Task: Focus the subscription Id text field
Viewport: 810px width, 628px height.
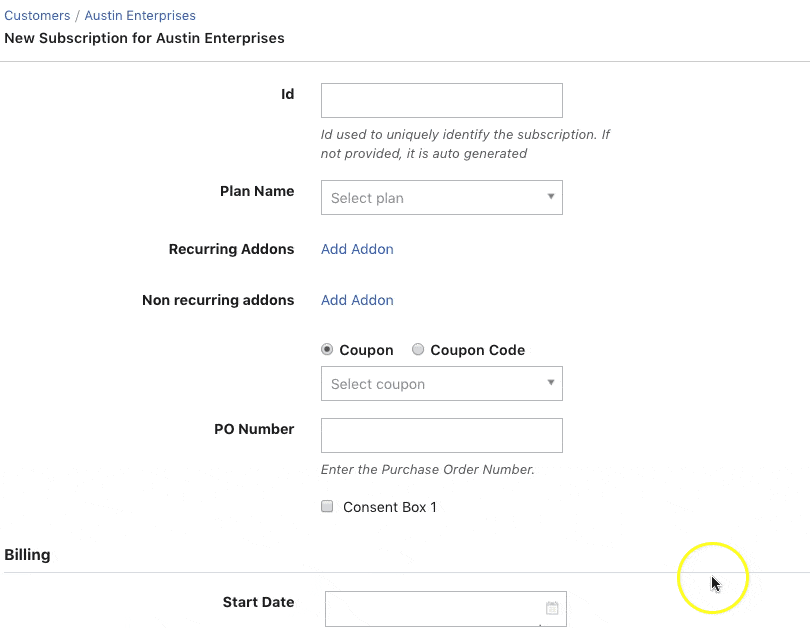Action: [441, 100]
